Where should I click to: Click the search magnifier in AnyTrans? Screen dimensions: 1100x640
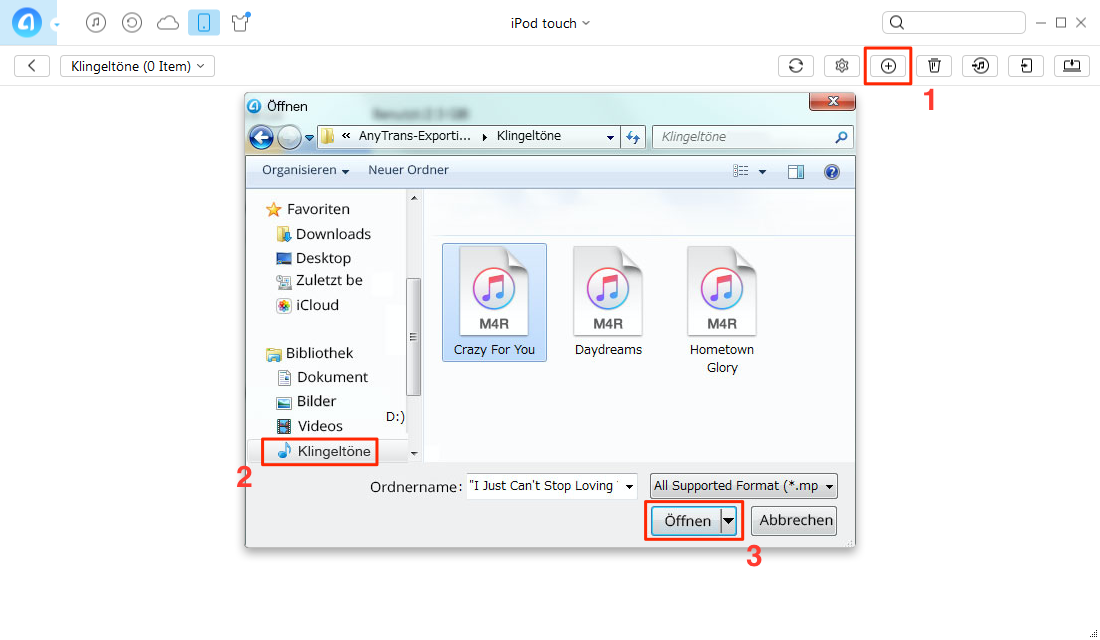pyautogui.click(x=897, y=22)
